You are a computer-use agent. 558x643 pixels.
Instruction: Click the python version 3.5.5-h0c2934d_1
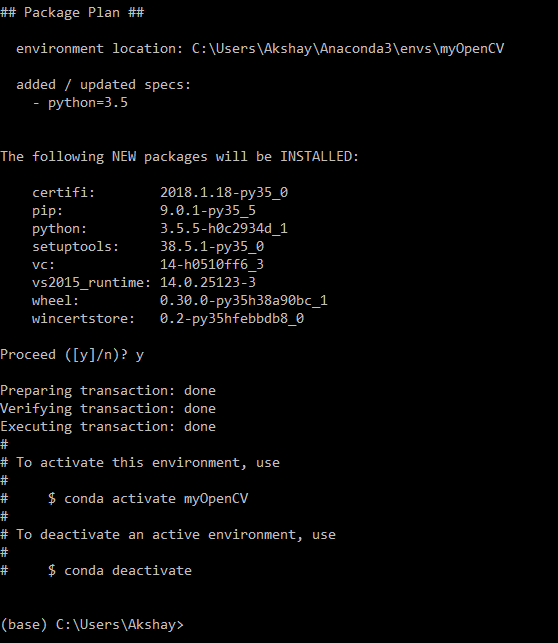pos(224,228)
